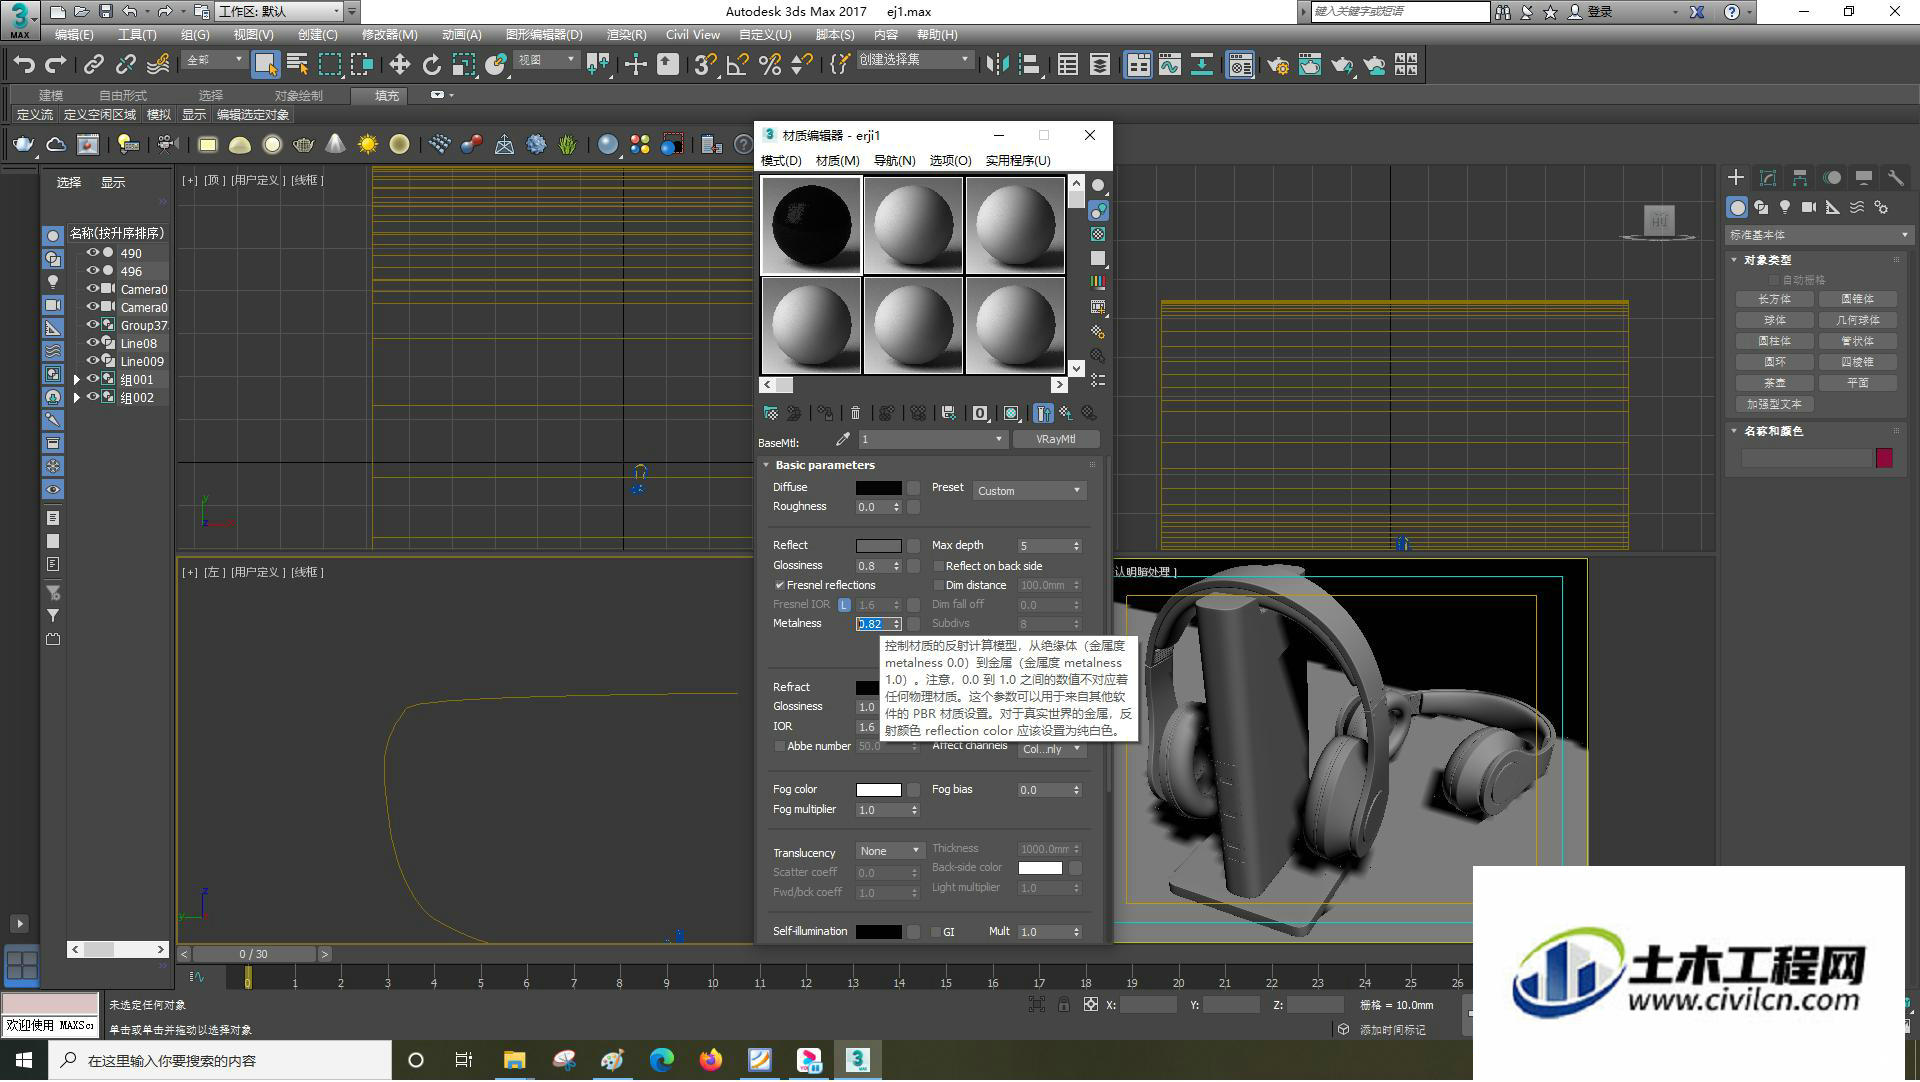Click the VRayMtl material type button
Screen dimensions: 1920x1082
1056,439
